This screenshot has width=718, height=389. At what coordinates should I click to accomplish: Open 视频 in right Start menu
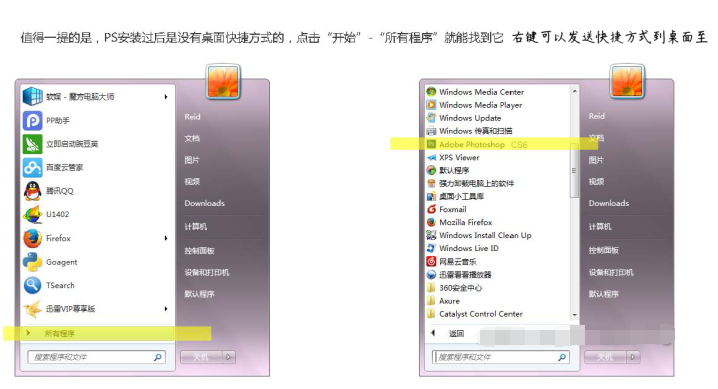pyautogui.click(x=596, y=182)
